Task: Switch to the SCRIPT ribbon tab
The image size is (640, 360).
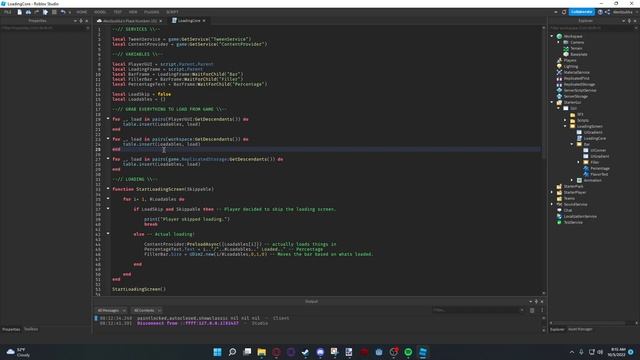Action: click(172, 12)
